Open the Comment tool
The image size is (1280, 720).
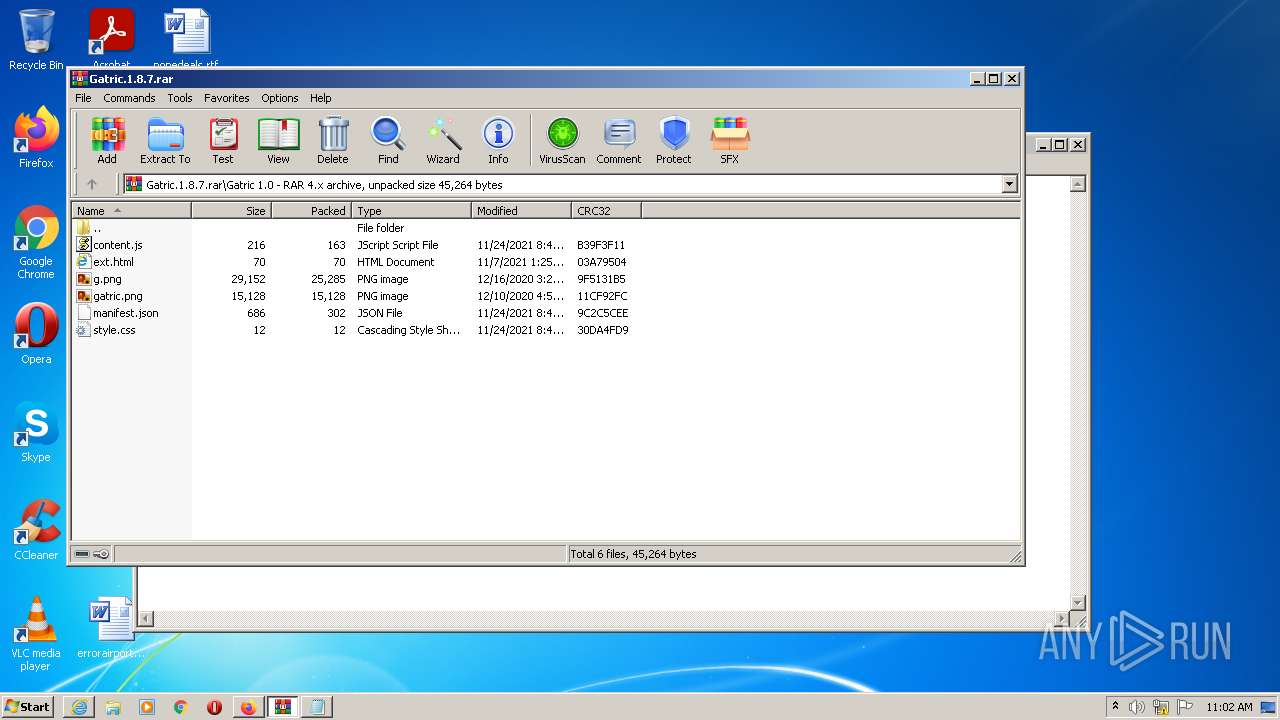tap(619, 141)
